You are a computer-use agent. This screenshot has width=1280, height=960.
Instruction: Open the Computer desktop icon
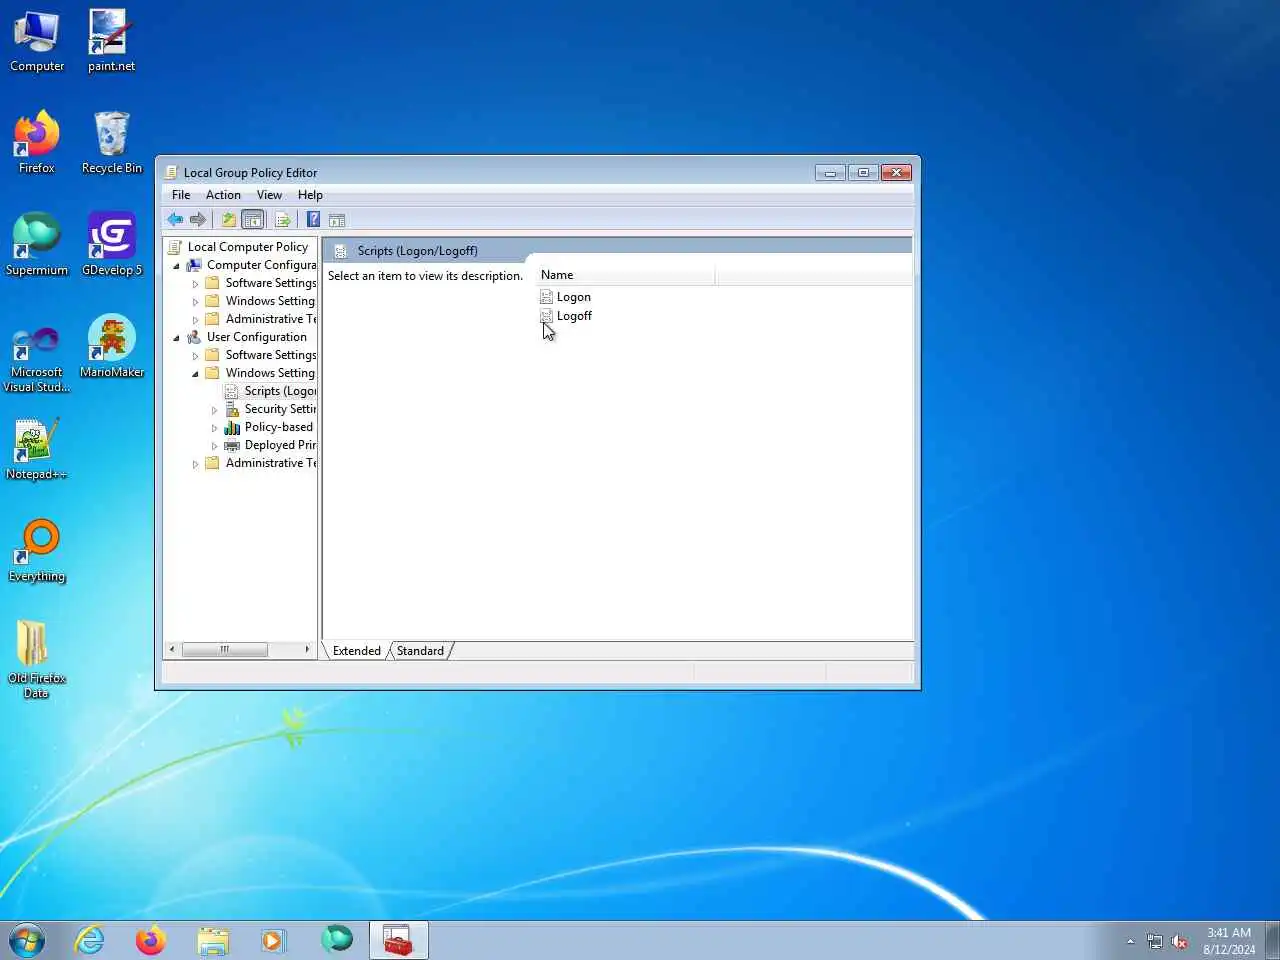pyautogui.click(x=37, y=41)
